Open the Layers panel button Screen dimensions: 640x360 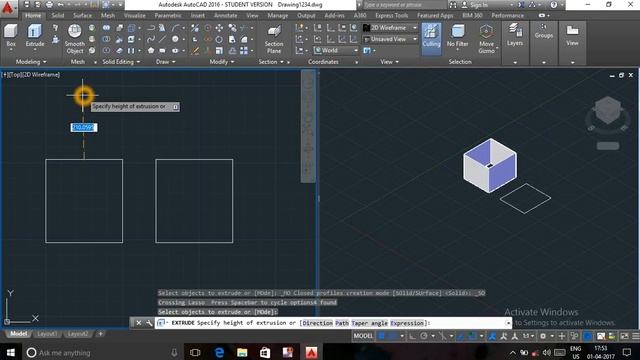point(515,35)
